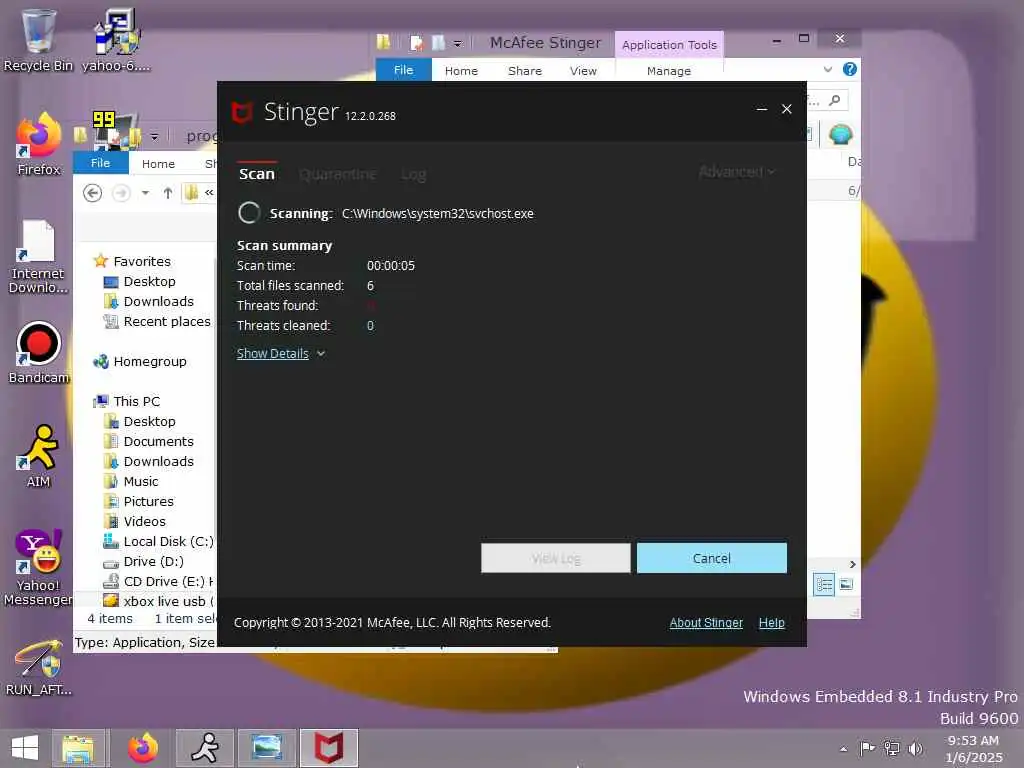Launch Firefox from the desktop shortcut

(39, 145)
